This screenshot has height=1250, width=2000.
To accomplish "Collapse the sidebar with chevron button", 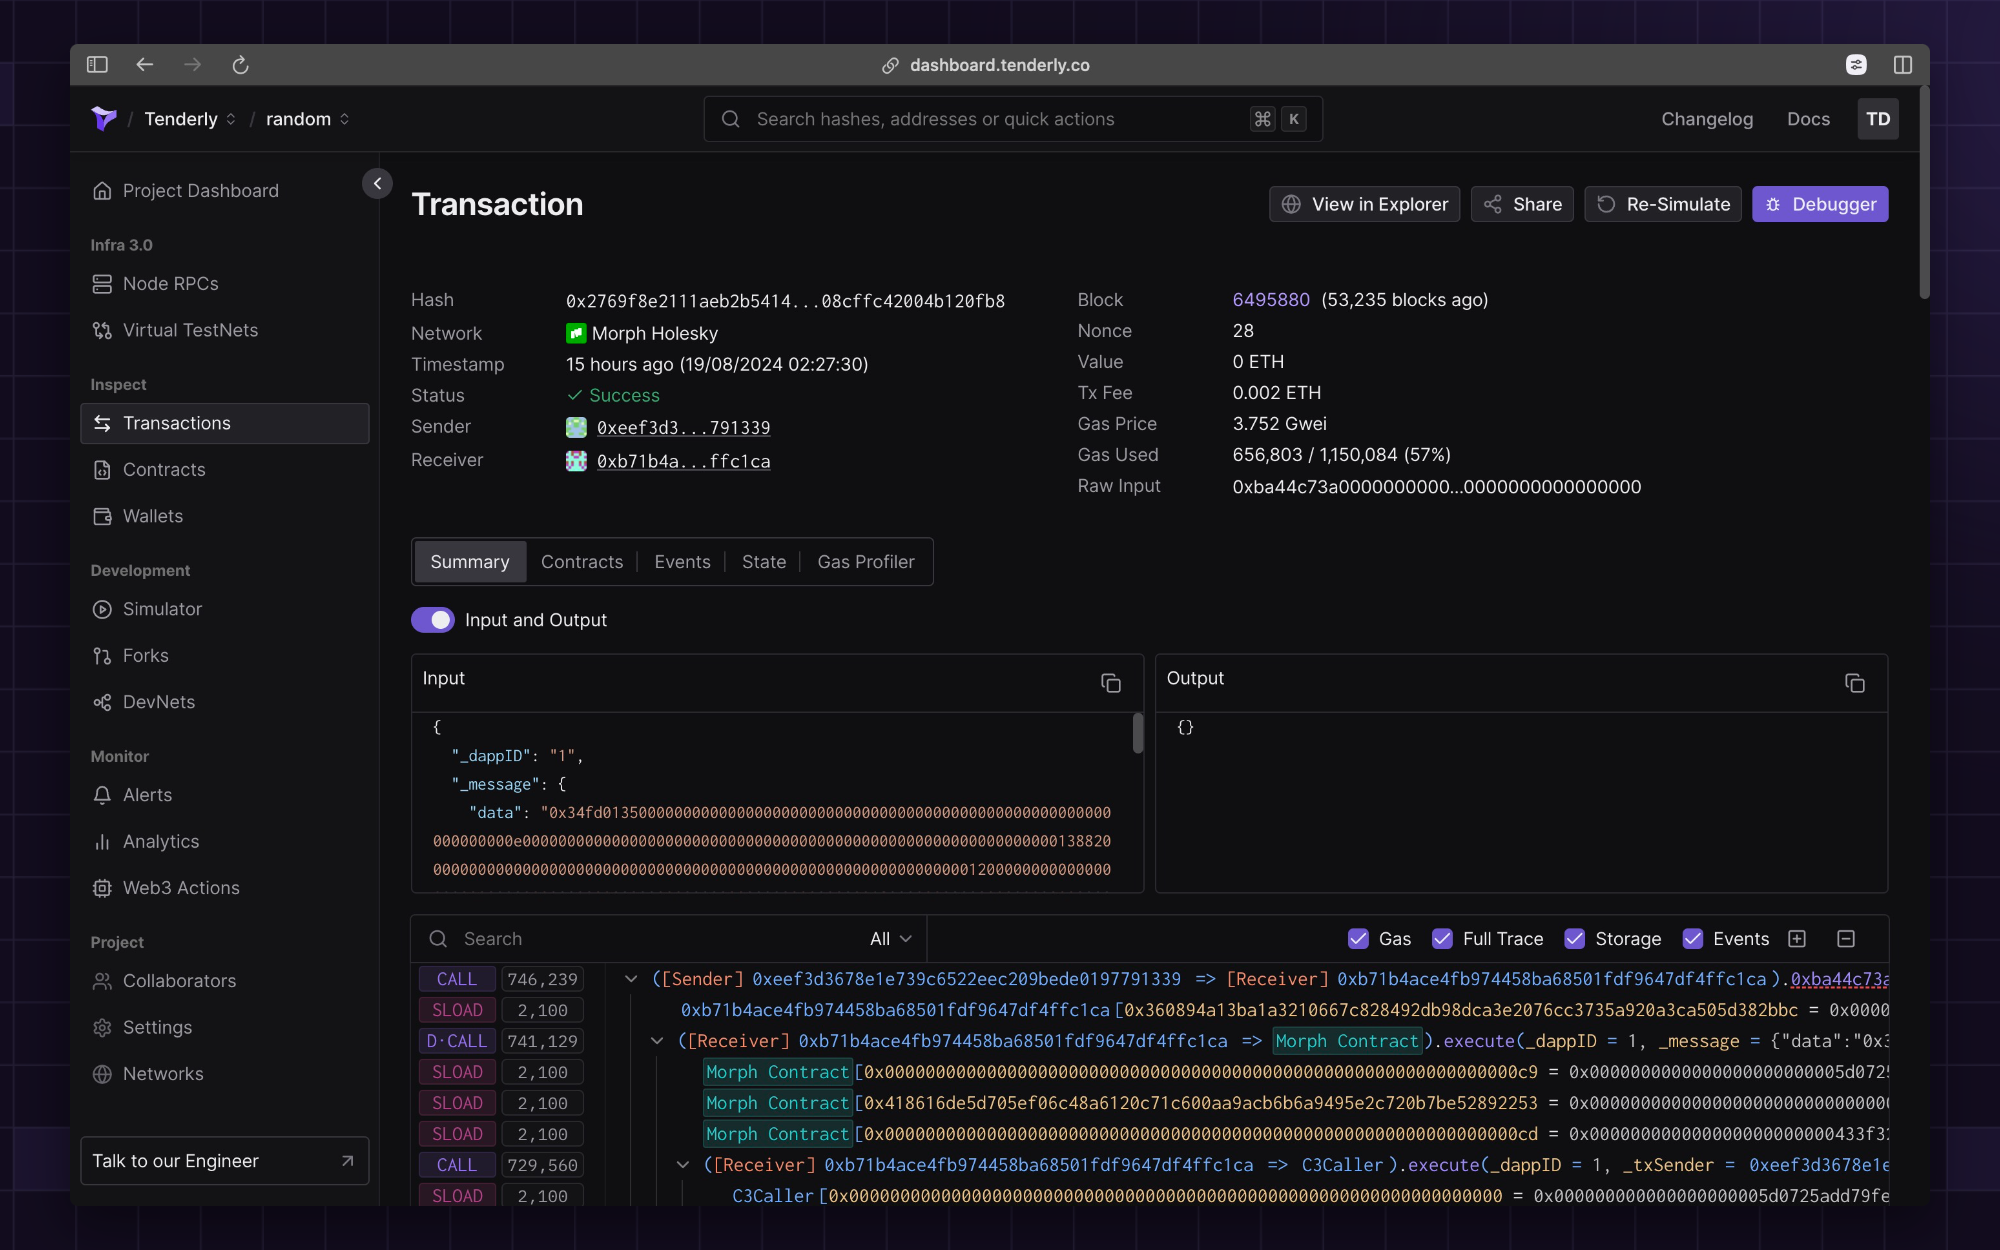I will 377,183.
